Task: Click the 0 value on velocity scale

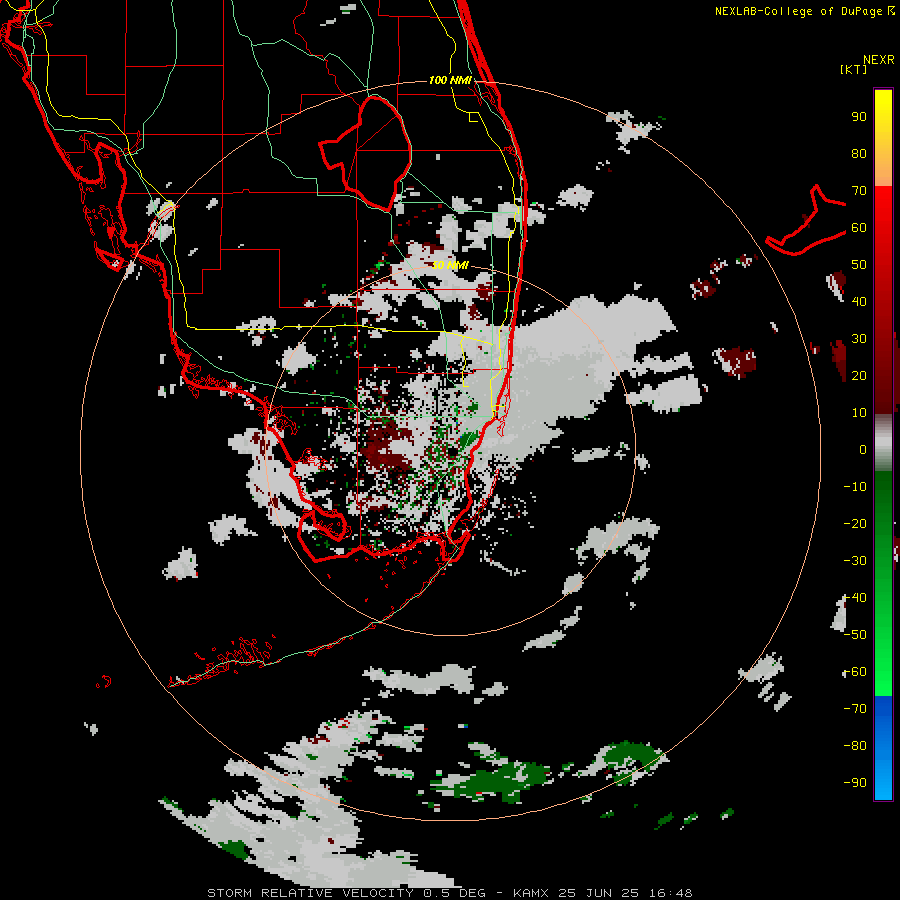Action: 863,450
